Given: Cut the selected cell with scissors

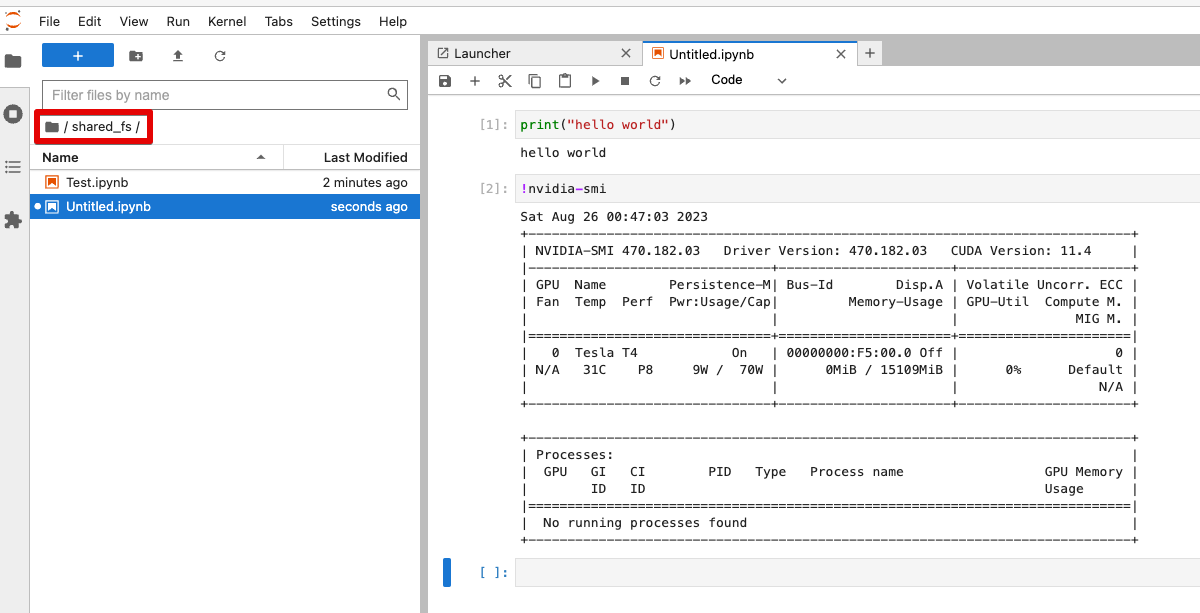Looking at the screenshot, I should coord(505,80).
